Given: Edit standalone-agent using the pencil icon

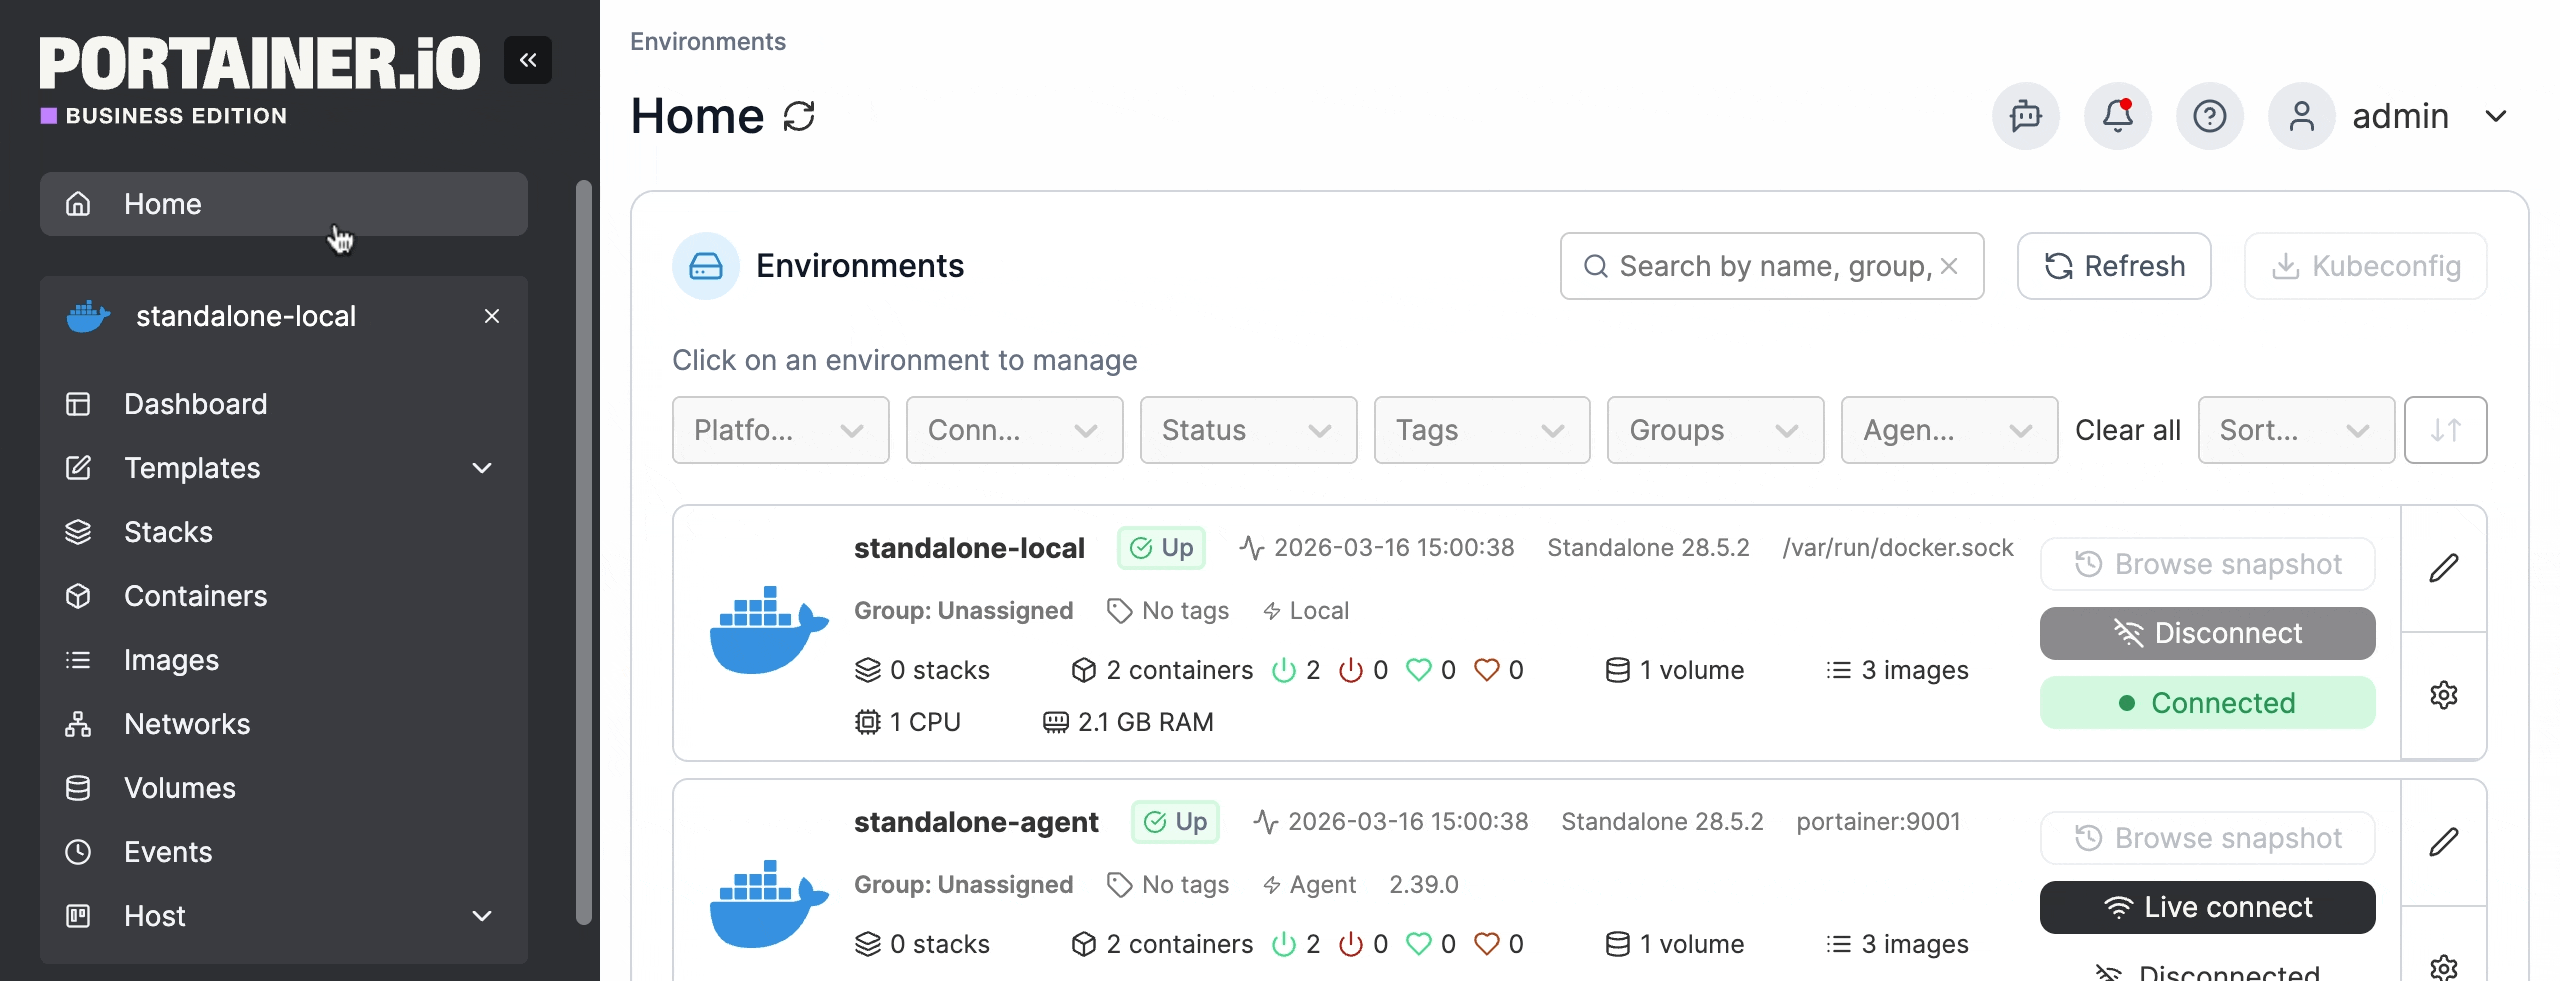Looking at the screenshot, I should click(x=2443, y=842).
